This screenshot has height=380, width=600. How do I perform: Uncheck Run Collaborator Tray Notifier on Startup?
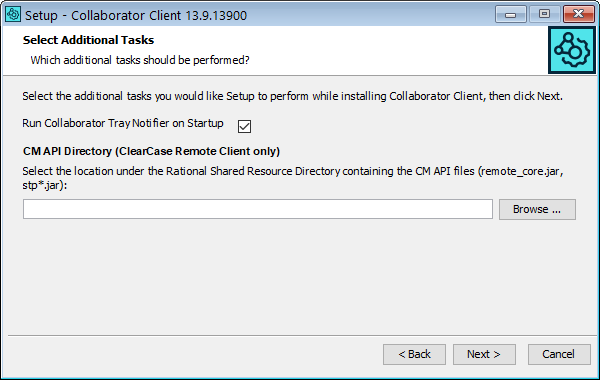tap(244, 126)
